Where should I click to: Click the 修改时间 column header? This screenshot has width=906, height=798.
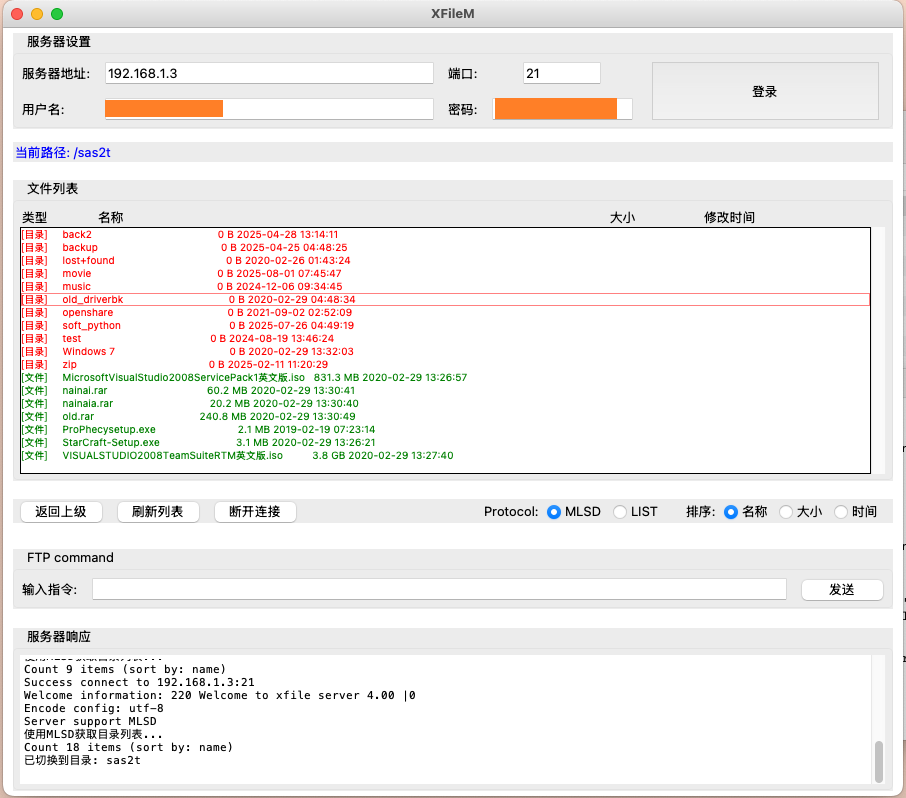pos(729,217)
